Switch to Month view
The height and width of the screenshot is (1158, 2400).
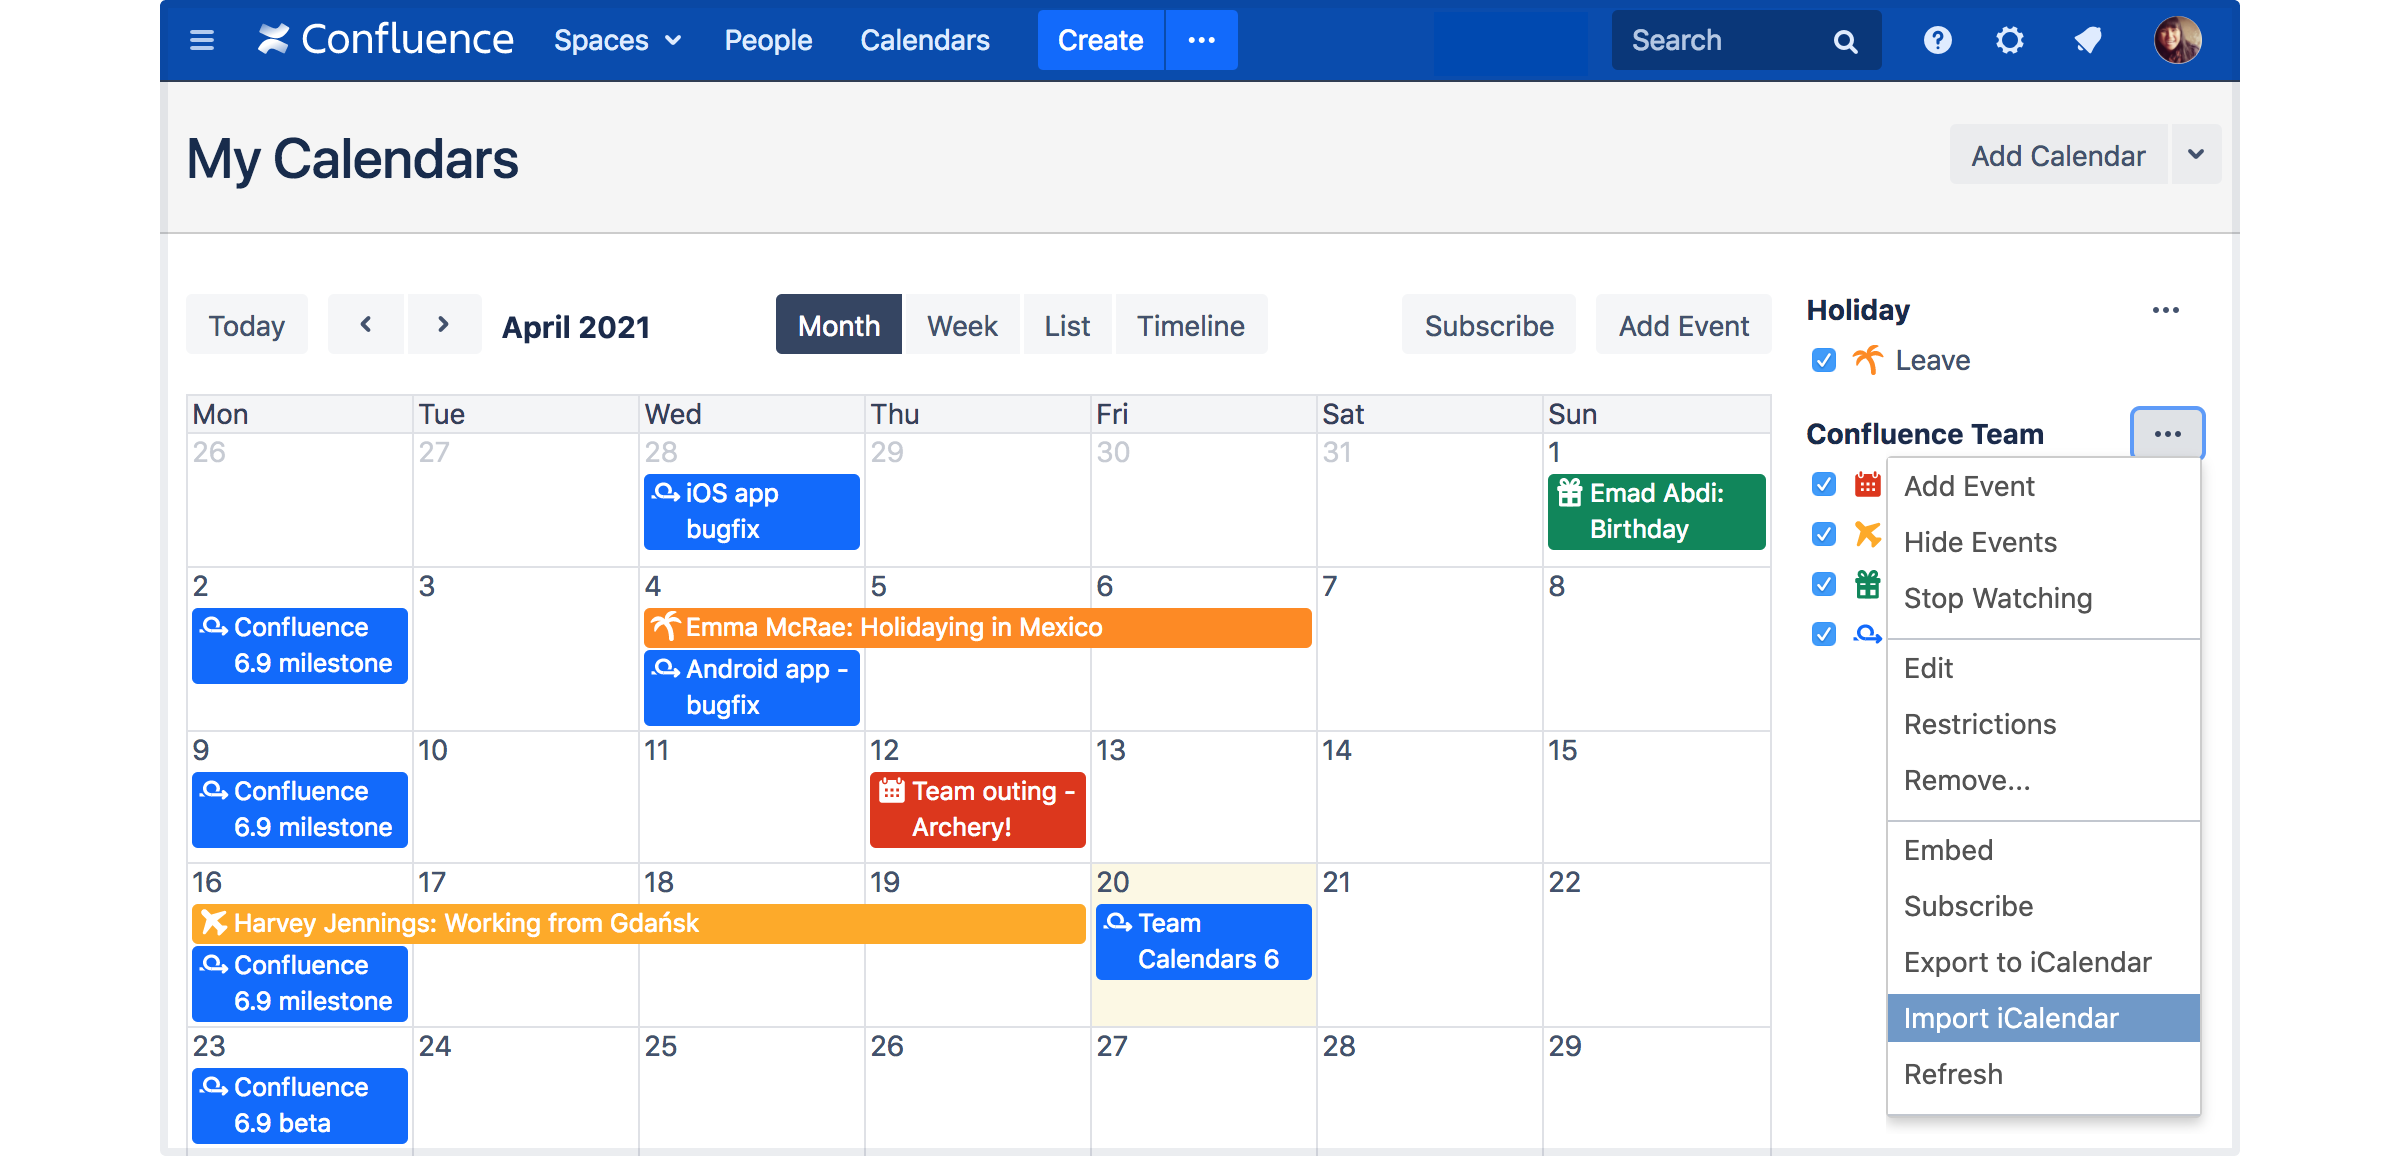pos(839,324)
